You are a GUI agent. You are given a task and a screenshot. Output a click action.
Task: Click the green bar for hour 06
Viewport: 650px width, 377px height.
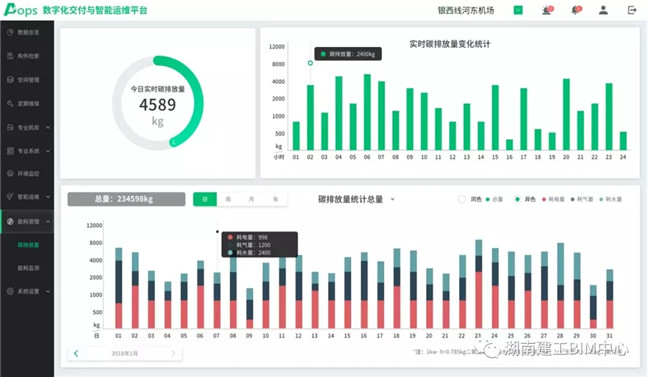pos(367,112)
